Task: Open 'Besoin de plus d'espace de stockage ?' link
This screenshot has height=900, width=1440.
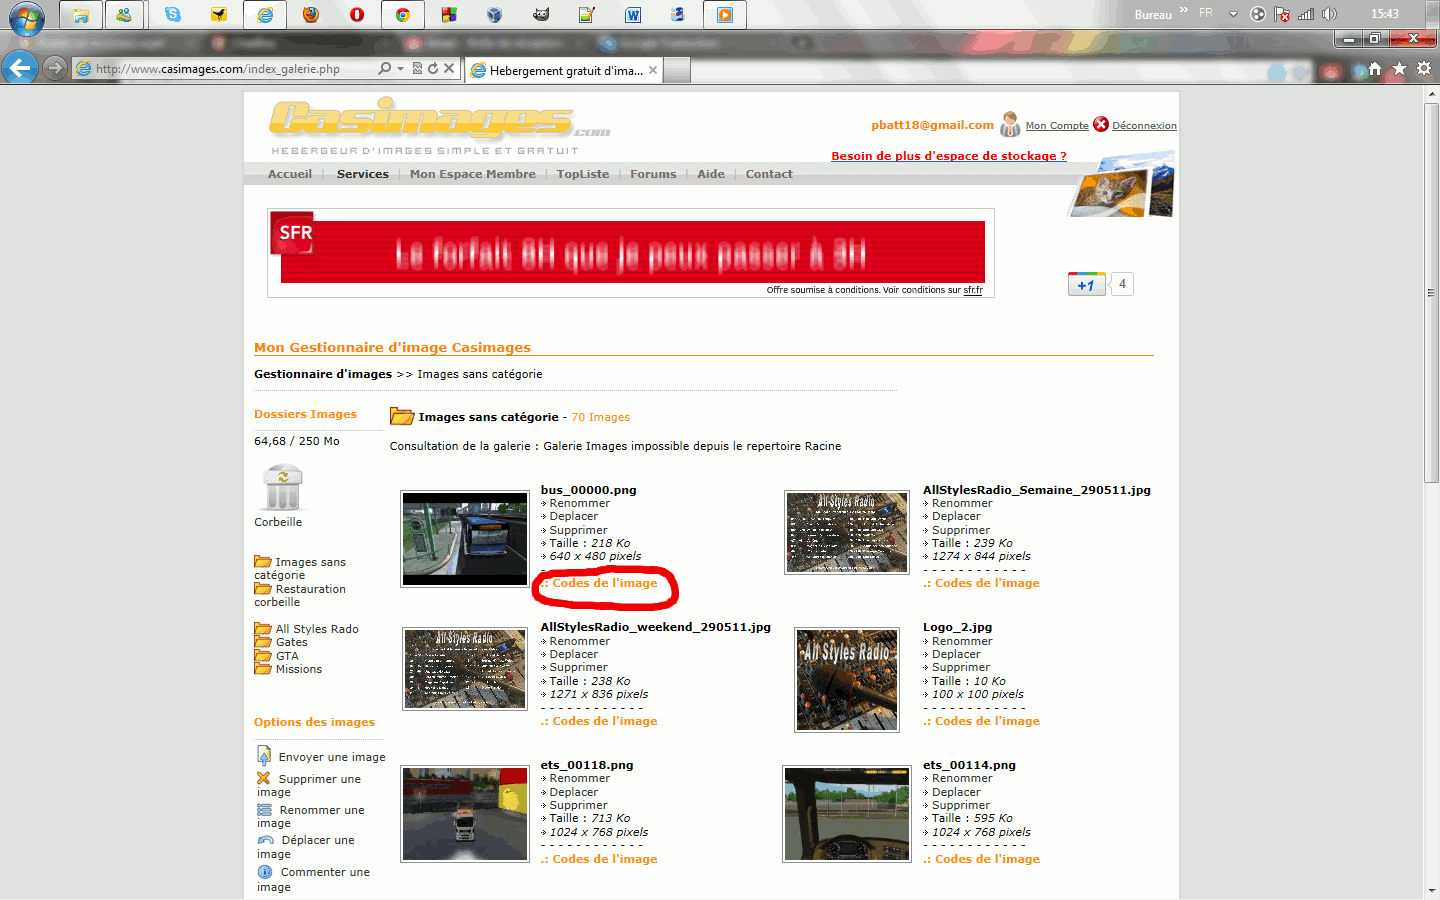Action: click(x=949, y=156)
